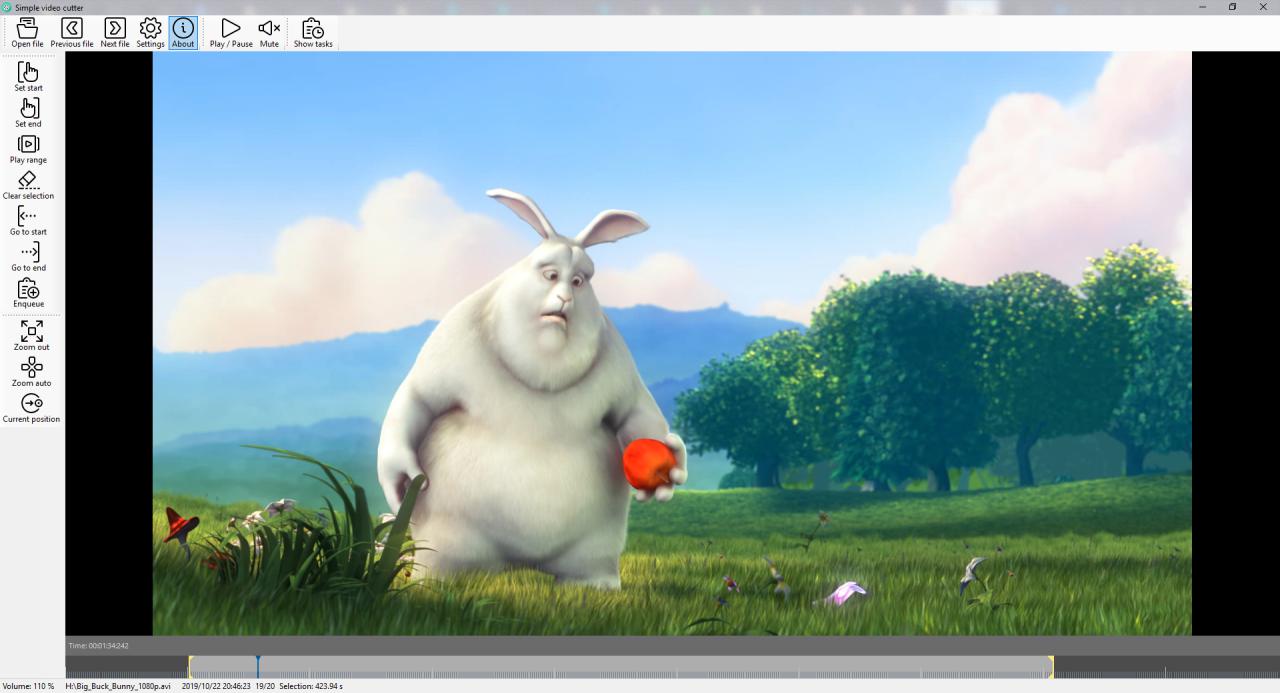
Task: Jump using Go to end
Action: (28, 257)
